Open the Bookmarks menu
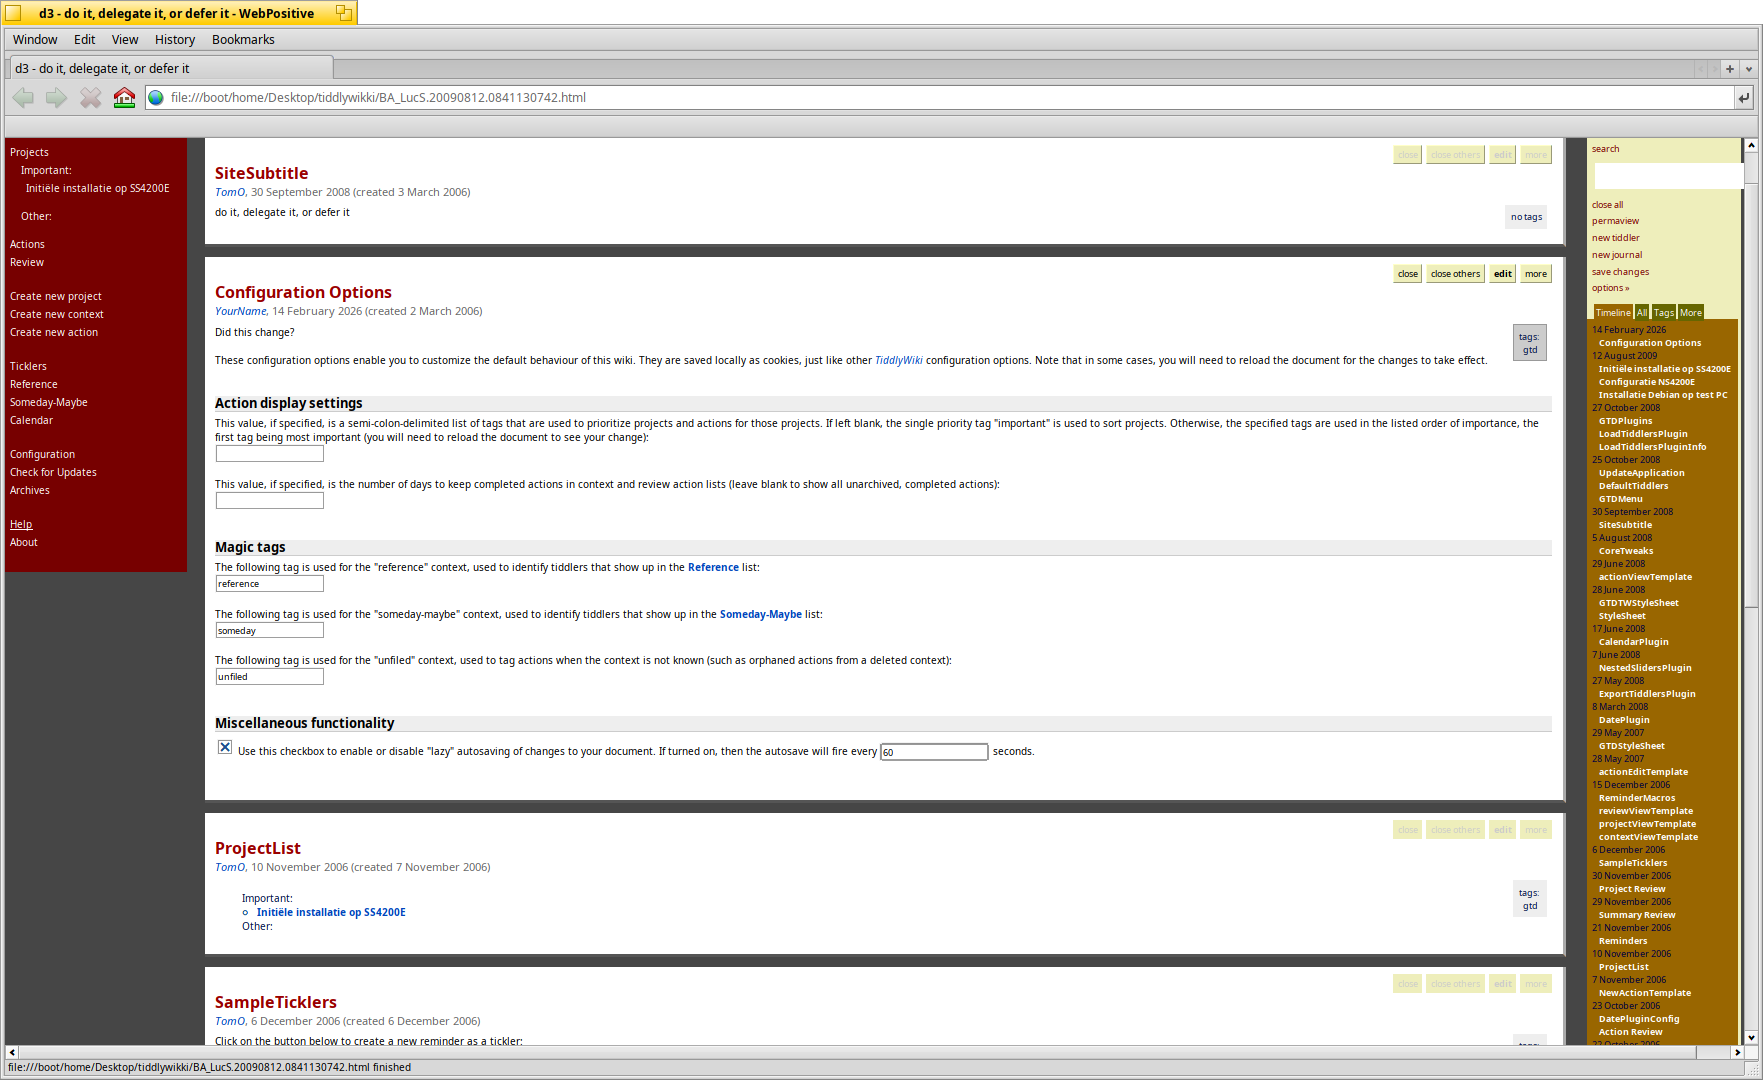Image resolution: width=1763 pixels, height=1080 pixels. 243,40
